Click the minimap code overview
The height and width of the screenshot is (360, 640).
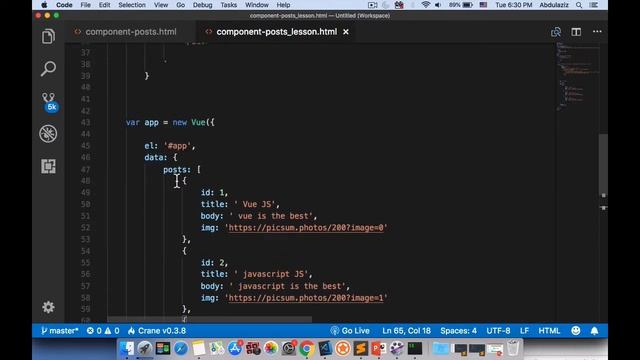pyautogui.click(x=578, y=76)
